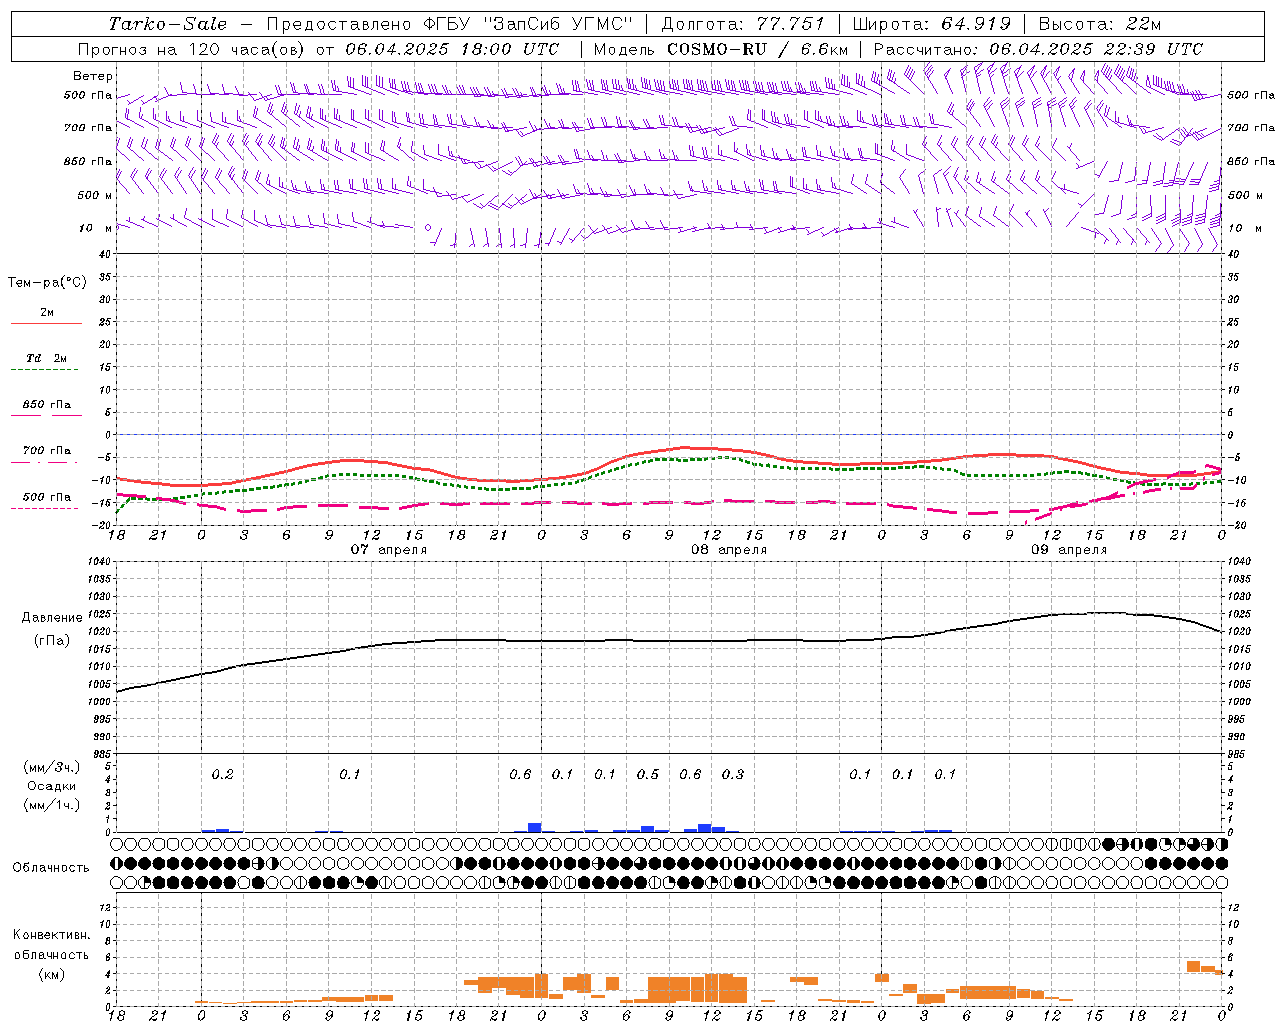The height and width of the screenshot is (1024, 1280).
Task: Click the "2м" temperature legend entry
Action: [x=47, y=313]
